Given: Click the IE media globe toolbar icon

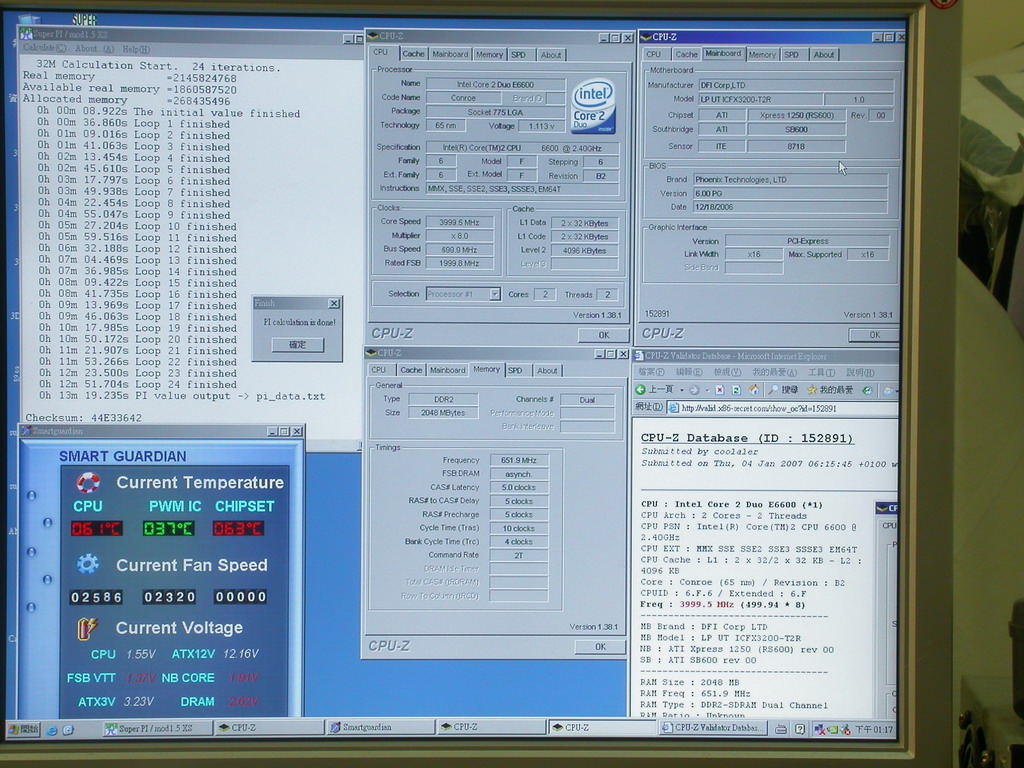Looking at the screenshot, I should pyautogui.click(x=867, y=390).
